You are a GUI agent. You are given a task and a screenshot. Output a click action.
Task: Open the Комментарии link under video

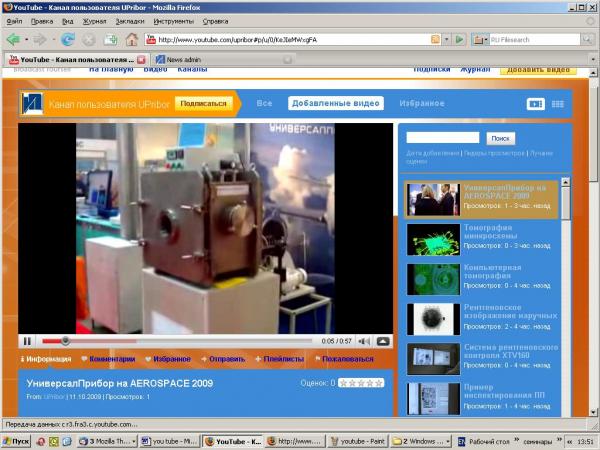pyautogui.click(x=112, y=359)
